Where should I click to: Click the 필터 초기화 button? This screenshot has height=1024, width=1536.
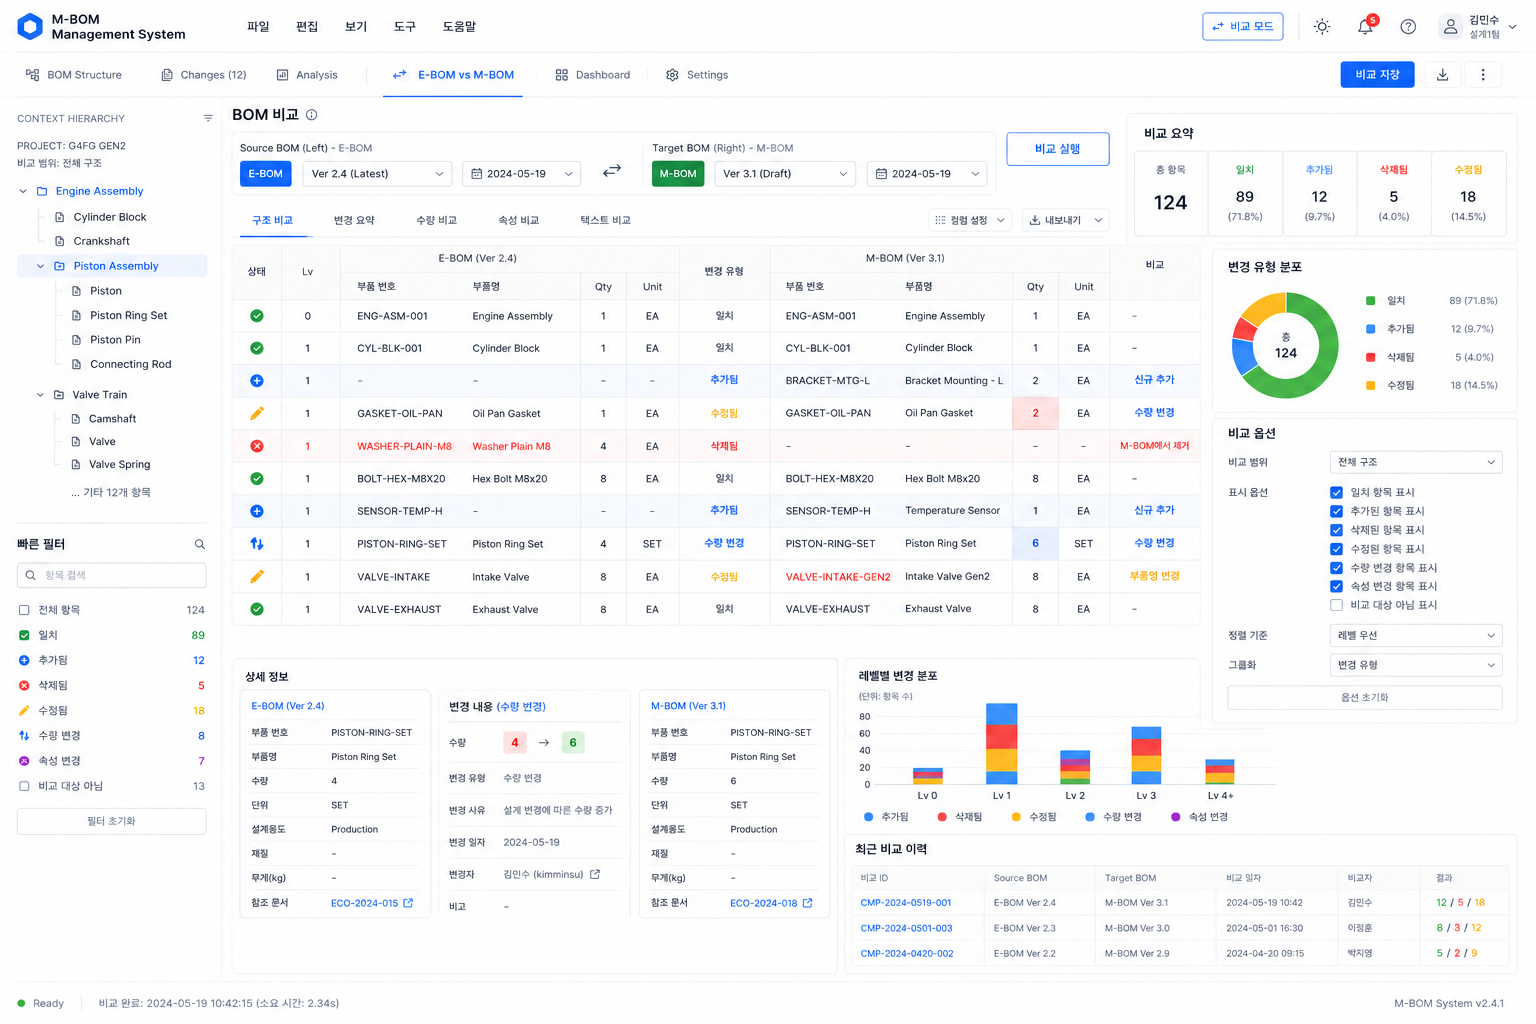click(x=111, y=821)
